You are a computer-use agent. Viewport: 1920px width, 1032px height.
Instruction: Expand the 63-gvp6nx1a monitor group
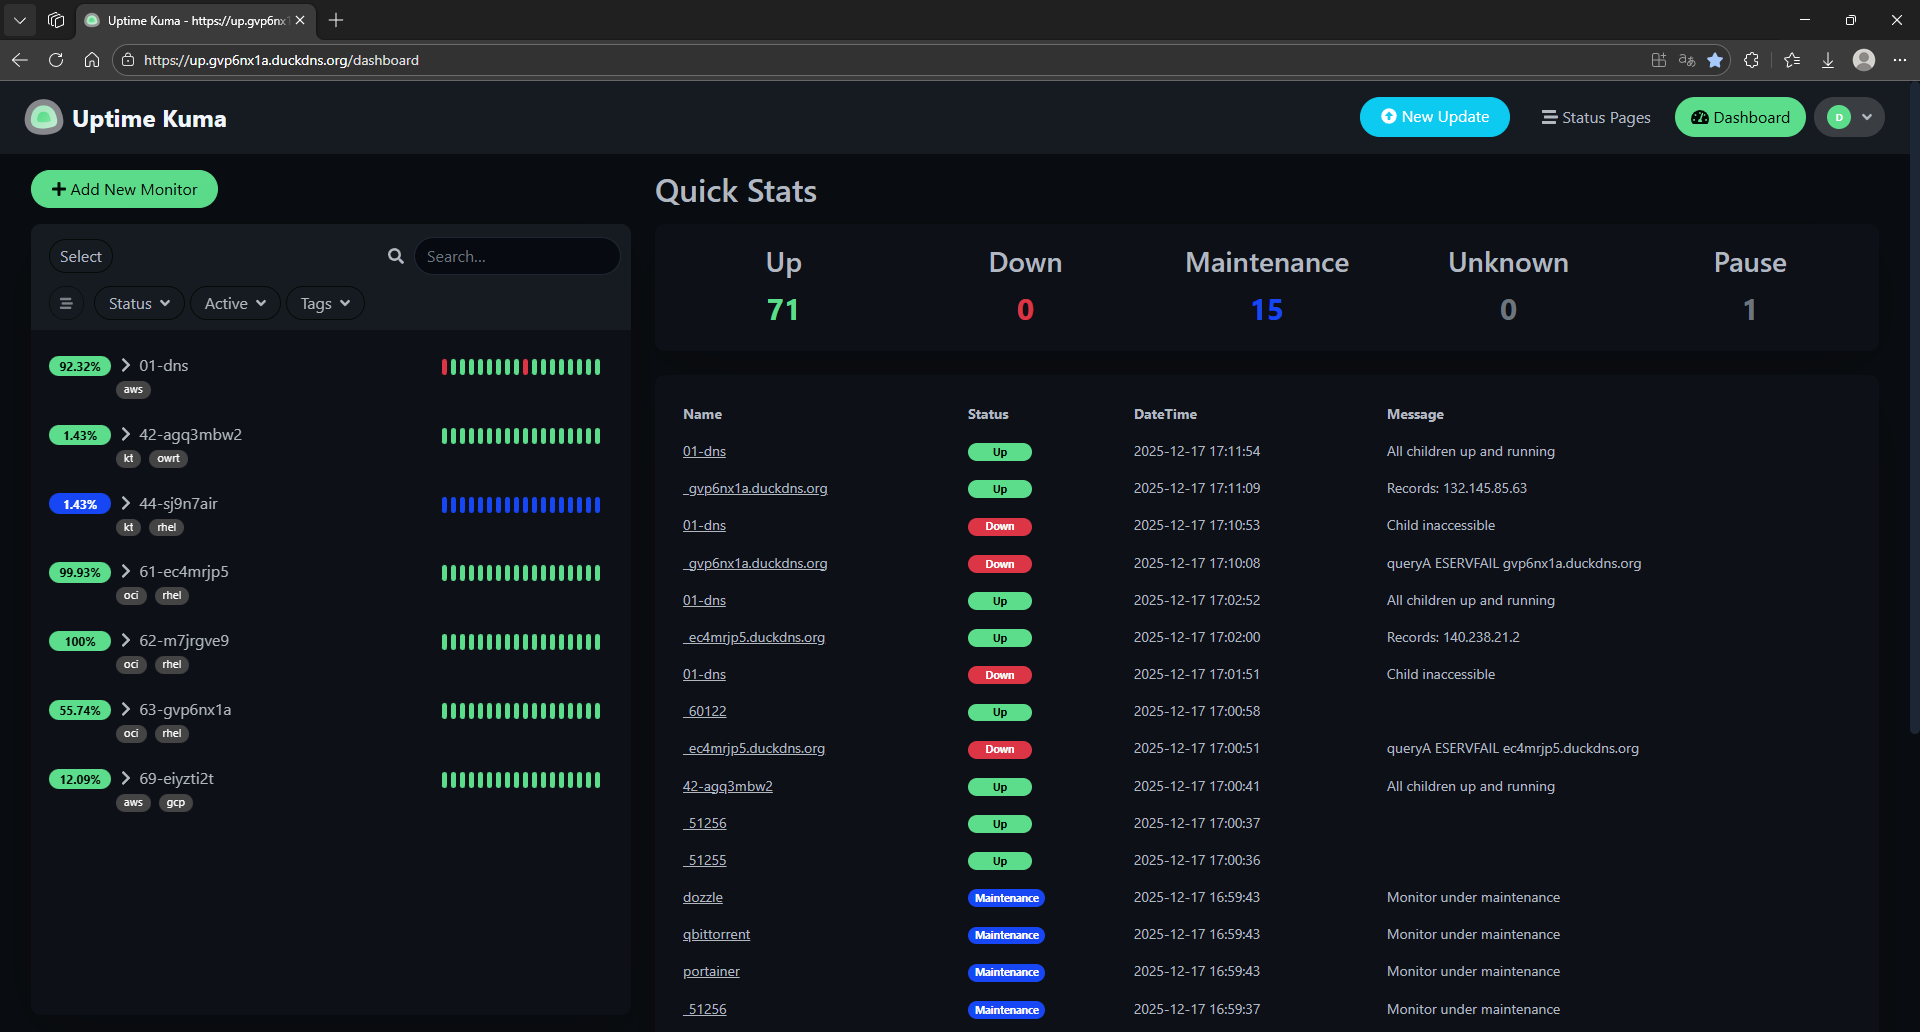pos(126,709)
